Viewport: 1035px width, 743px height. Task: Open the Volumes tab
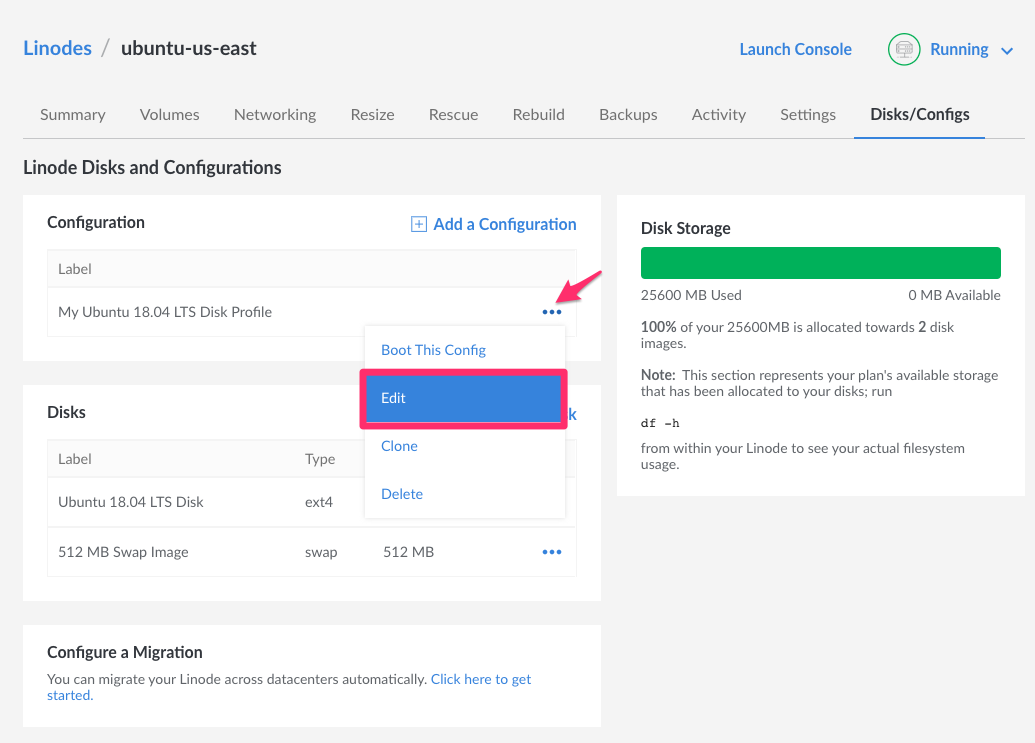pyautogui.click(x=169, y=114)
